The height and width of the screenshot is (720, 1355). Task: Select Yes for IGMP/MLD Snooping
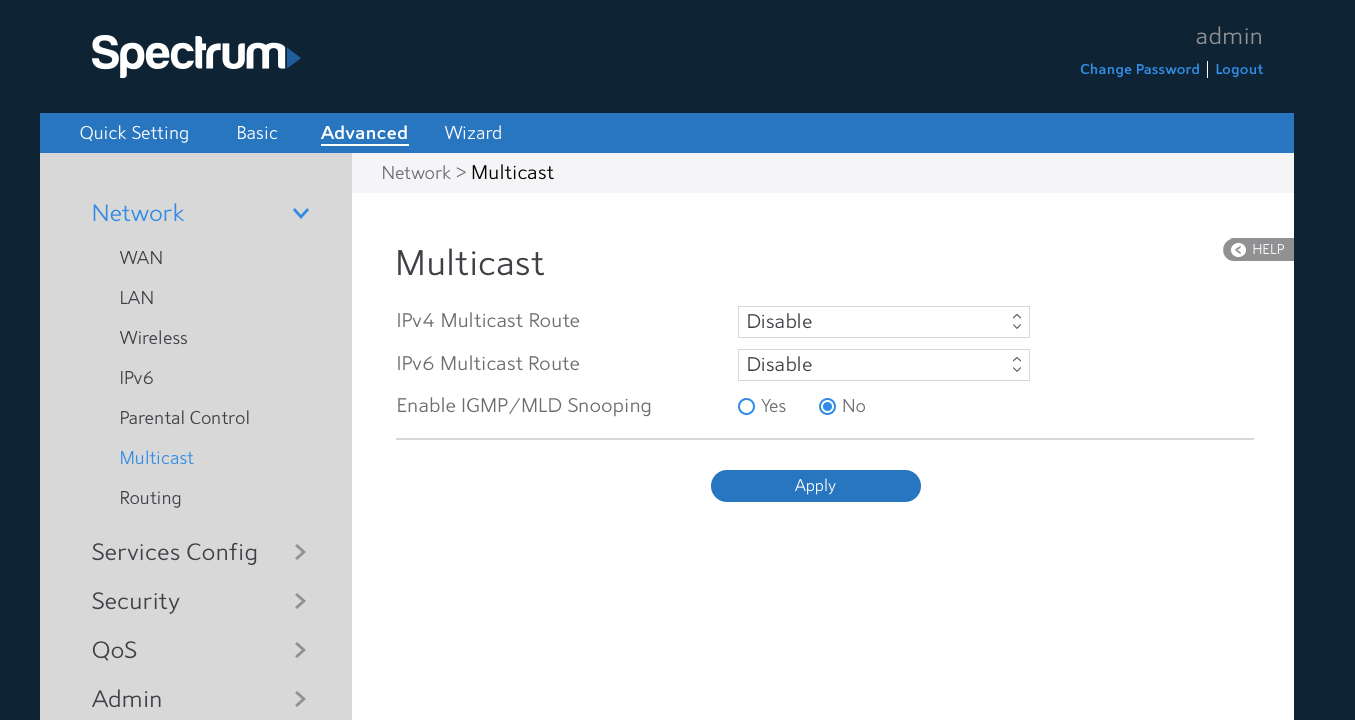746,406
